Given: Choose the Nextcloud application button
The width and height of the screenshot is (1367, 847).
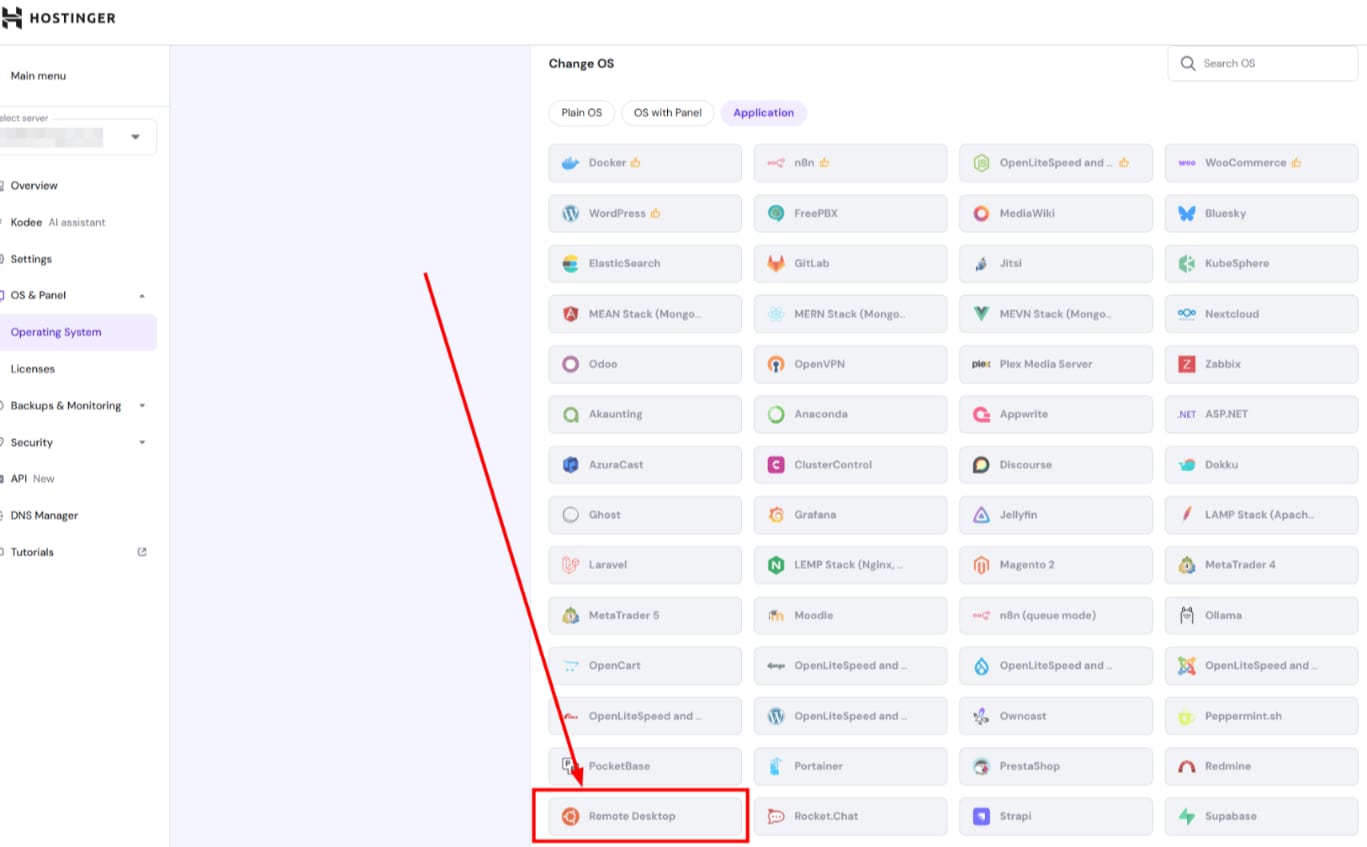Looking at the screenshot, I should 1260,314.
